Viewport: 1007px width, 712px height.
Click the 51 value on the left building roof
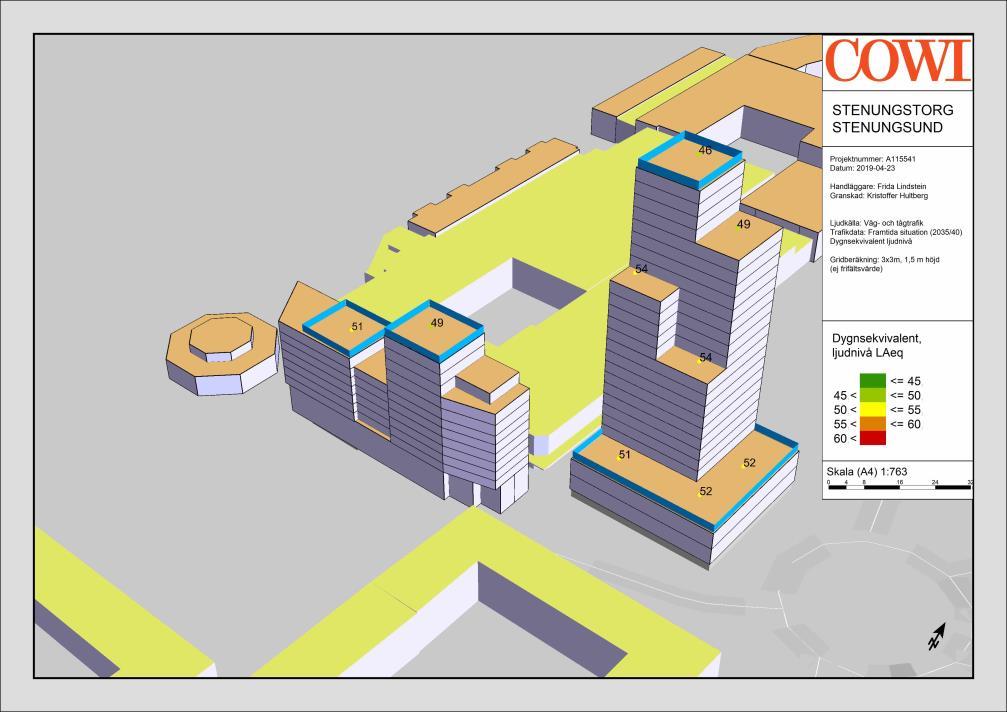pyautogui.click(x=357, y=326)
